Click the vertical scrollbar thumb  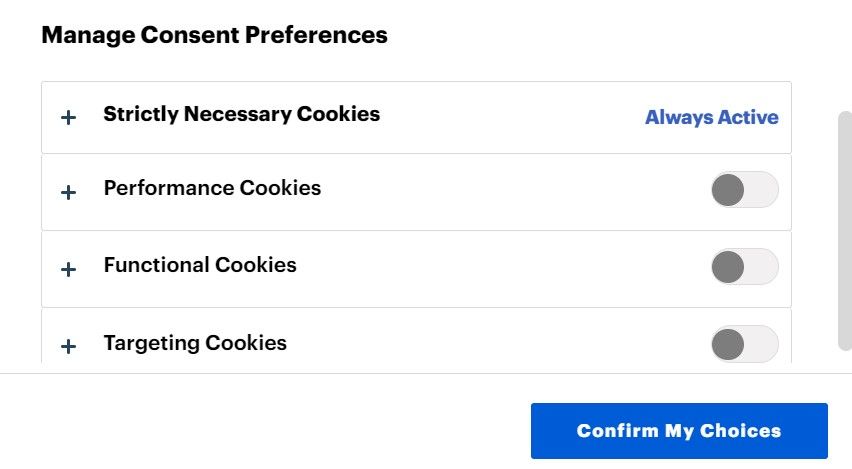pyautogui.click(x=844, y=228)
